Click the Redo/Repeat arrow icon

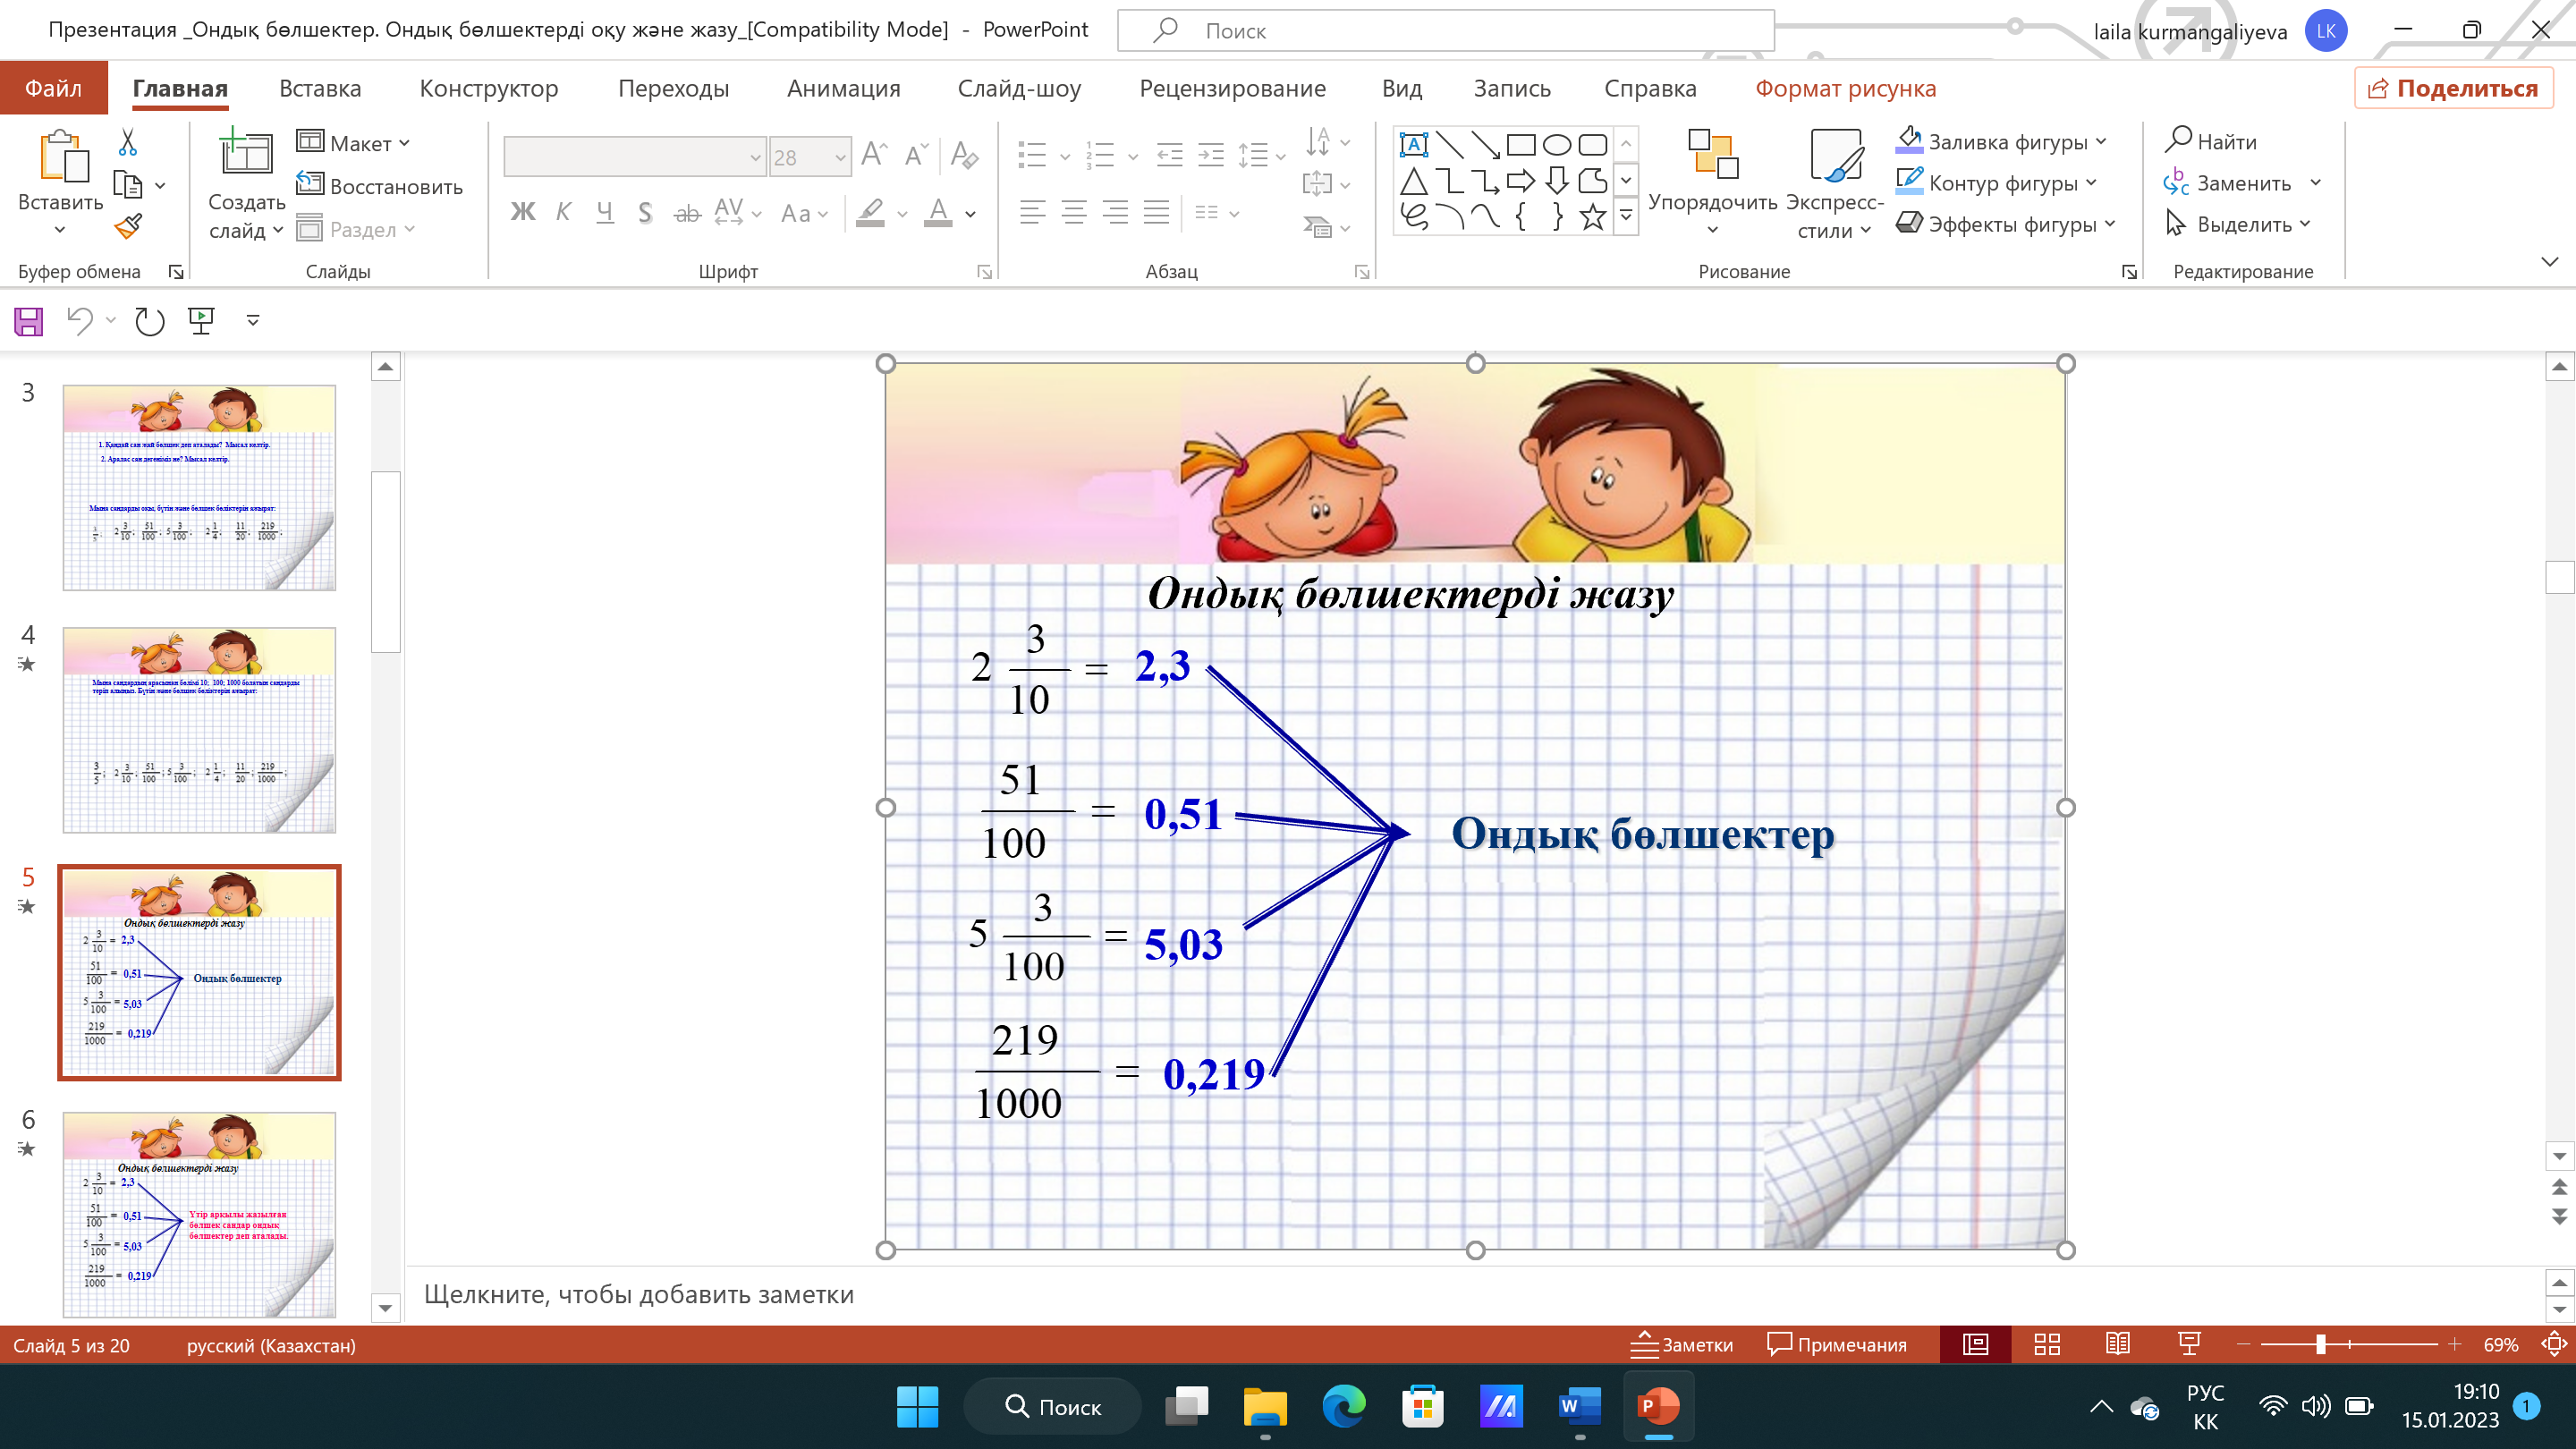(149, 321)
